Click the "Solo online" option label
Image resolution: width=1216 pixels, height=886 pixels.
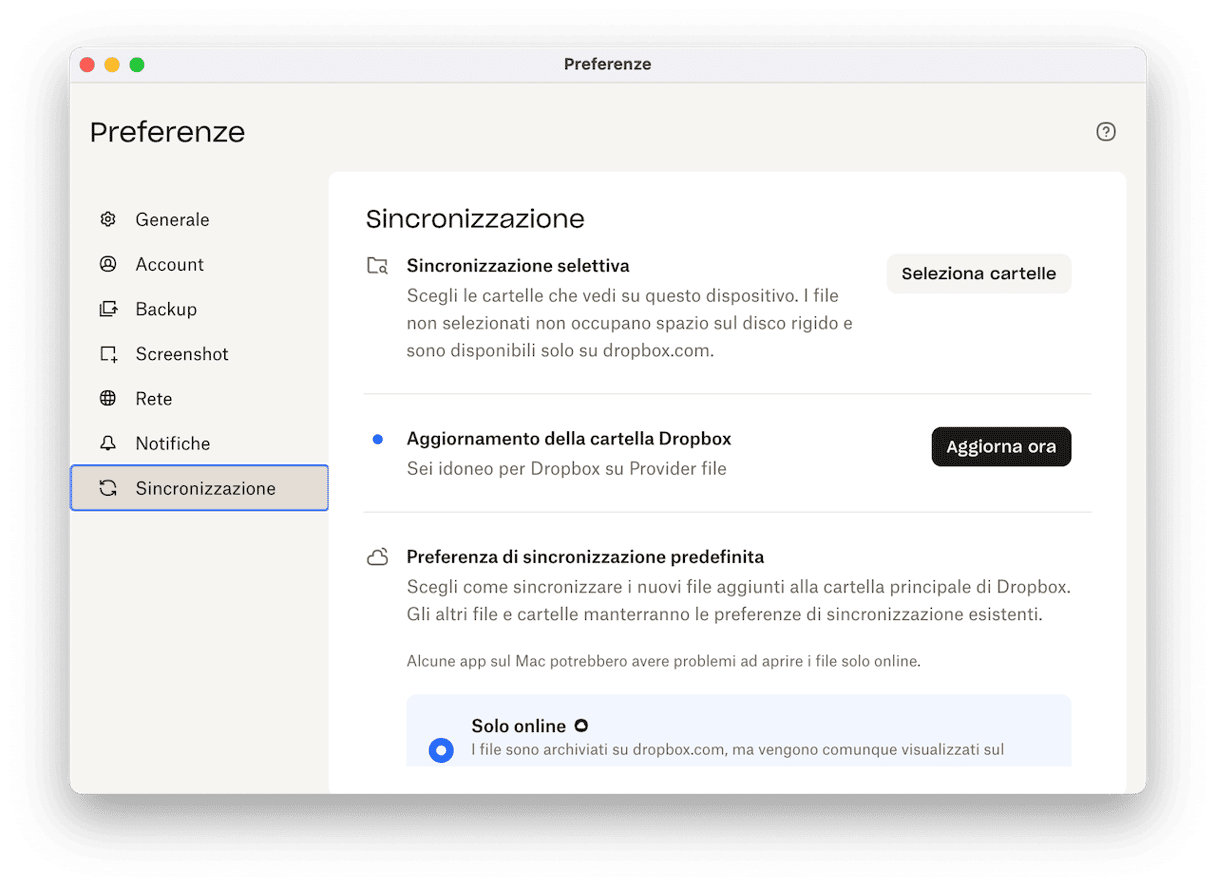[x=518, y=726]
